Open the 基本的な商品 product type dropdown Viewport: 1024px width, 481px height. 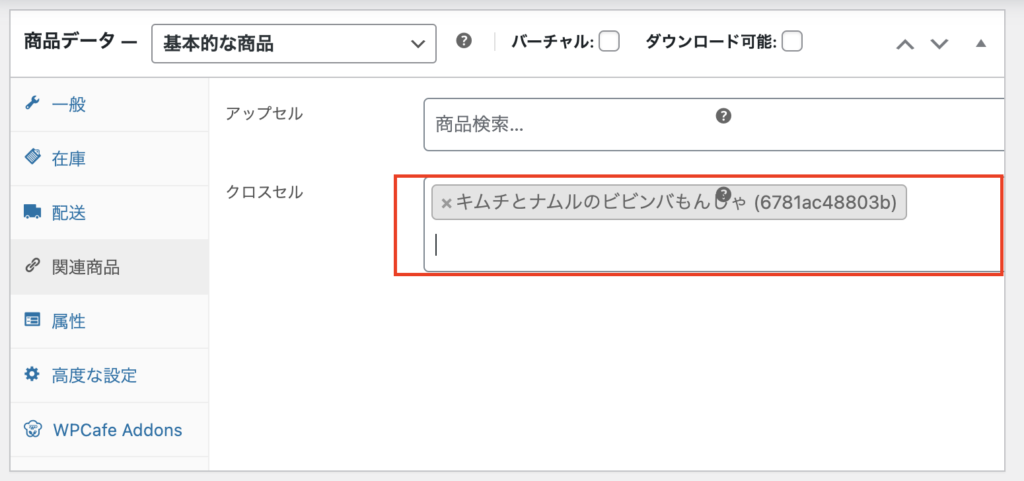coord(293,43)
